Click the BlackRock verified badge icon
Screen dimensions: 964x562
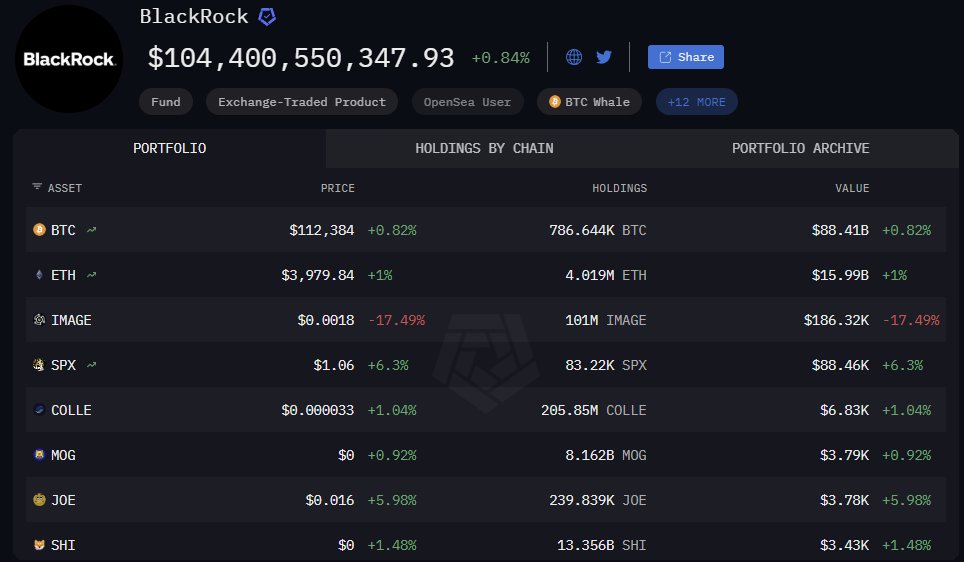[267, 17]
